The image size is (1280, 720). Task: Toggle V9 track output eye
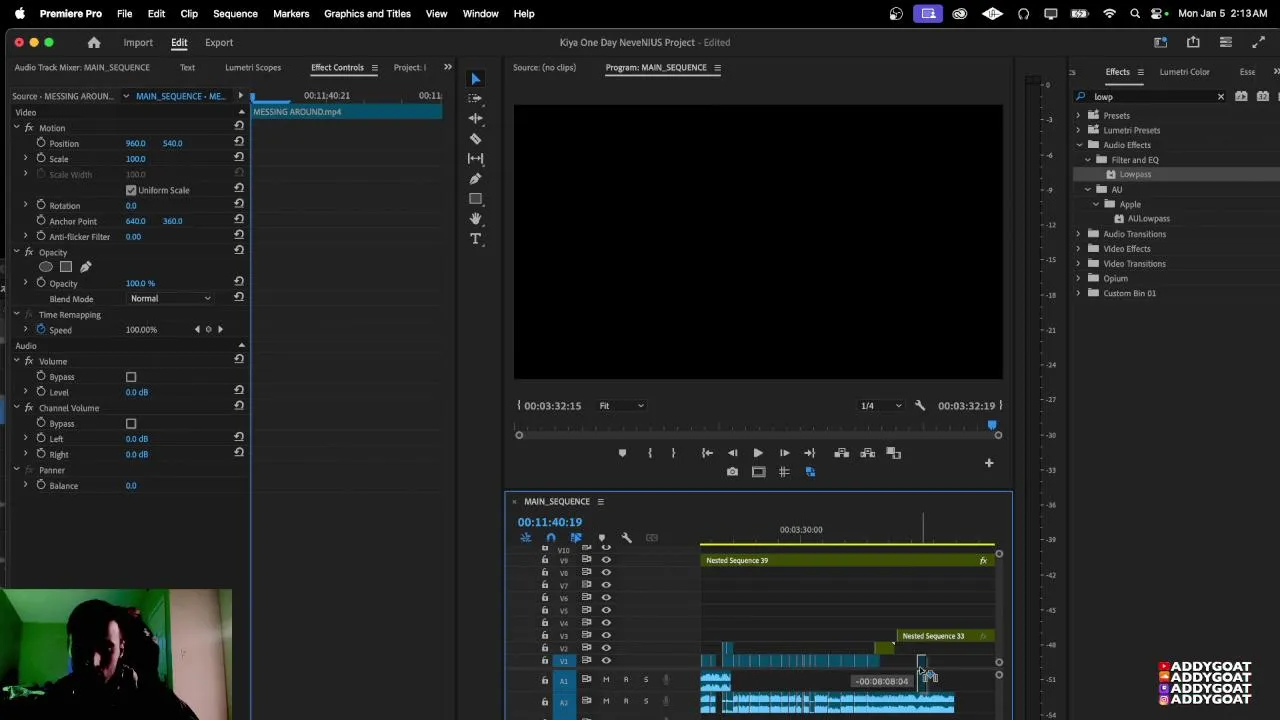[x=606, y=560]
